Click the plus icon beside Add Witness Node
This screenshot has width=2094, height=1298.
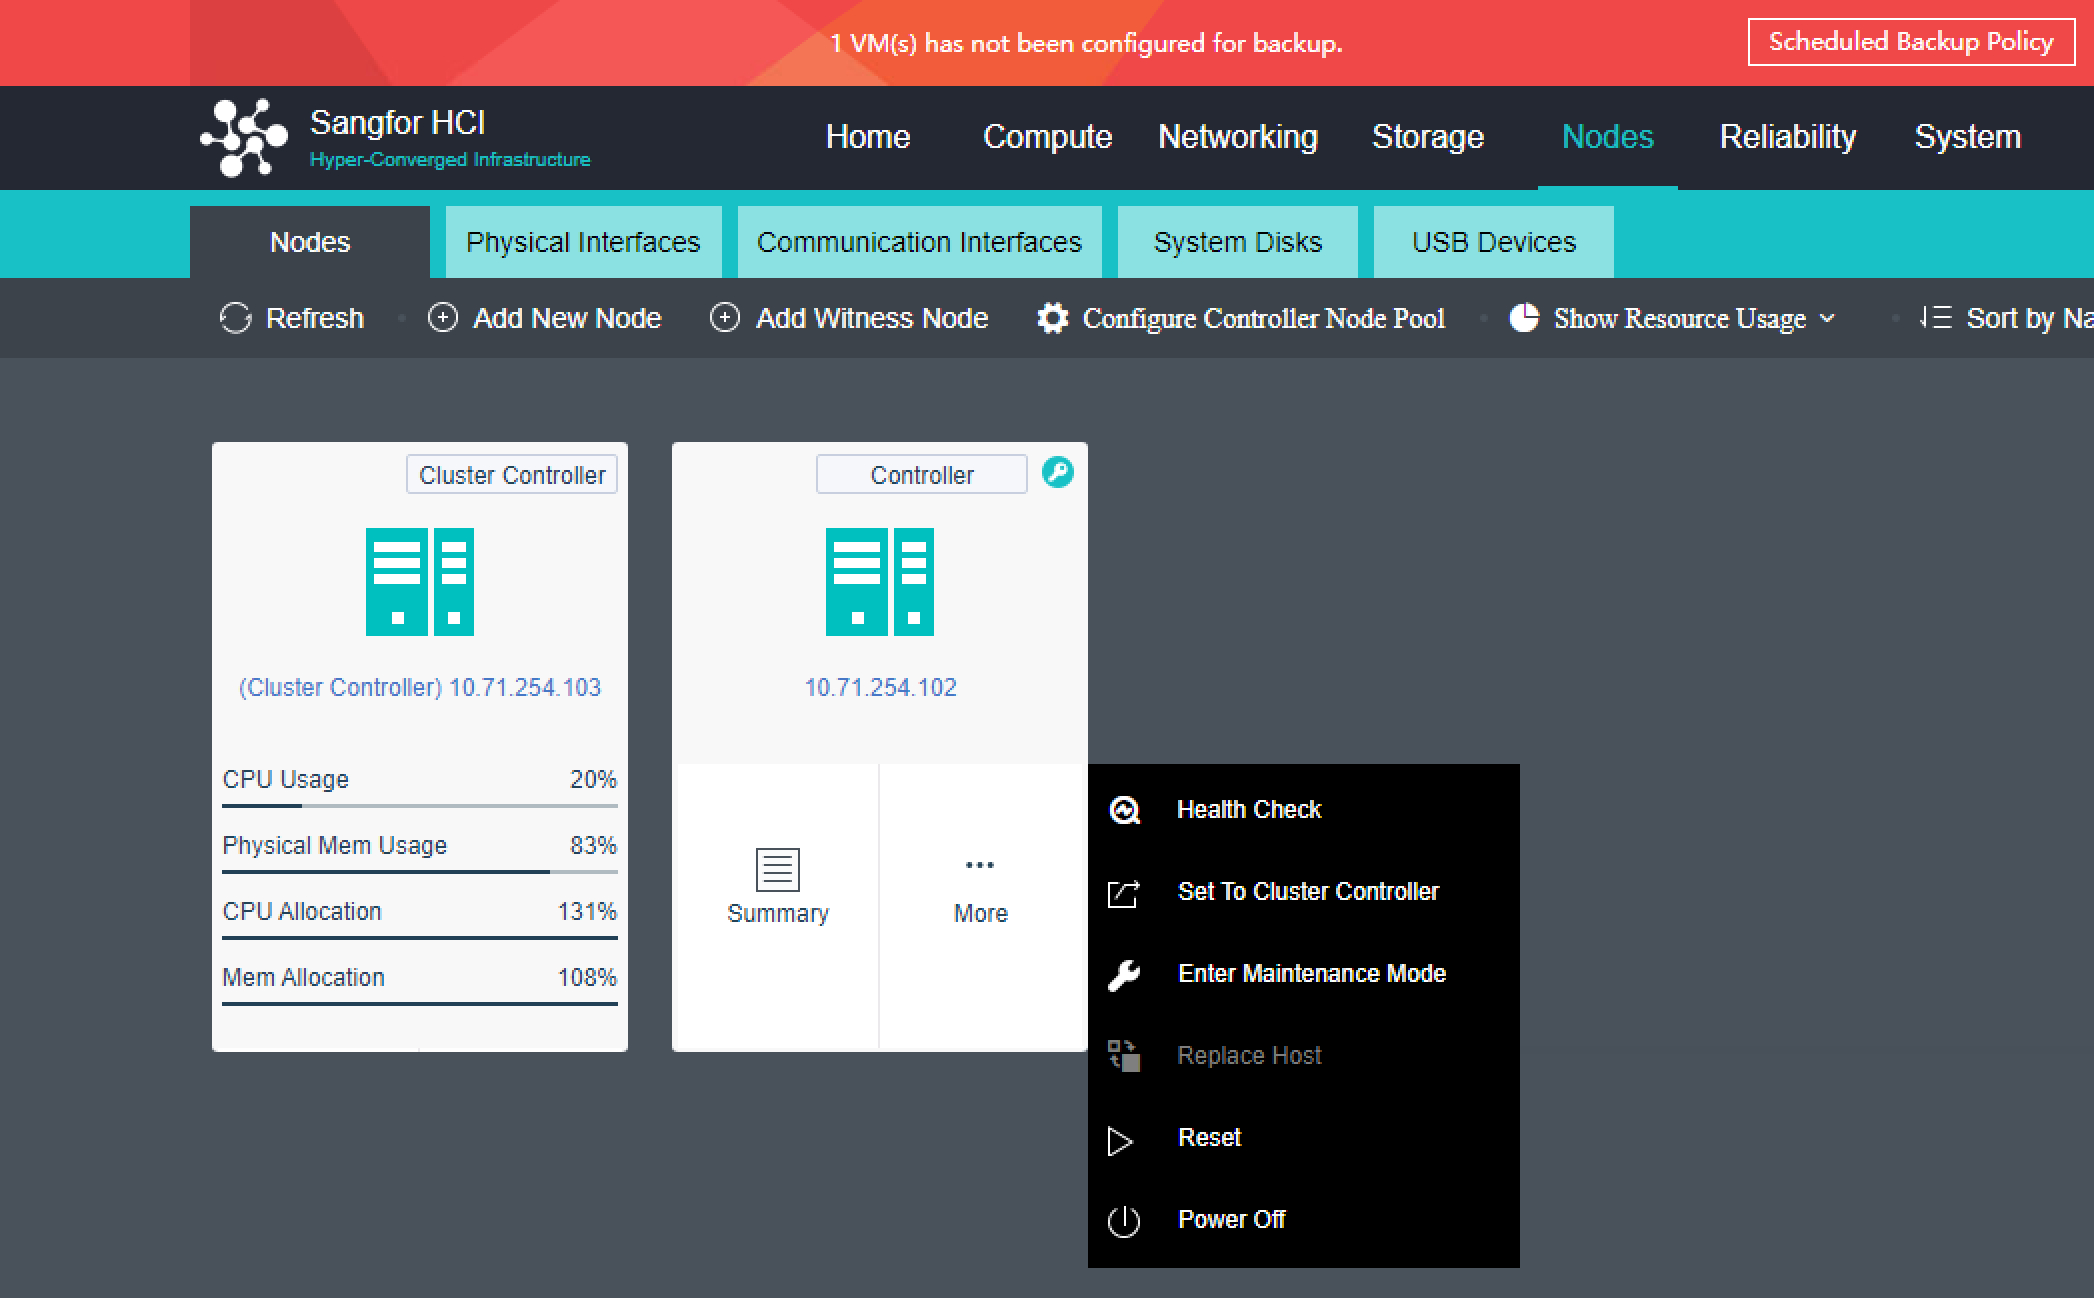725,318
